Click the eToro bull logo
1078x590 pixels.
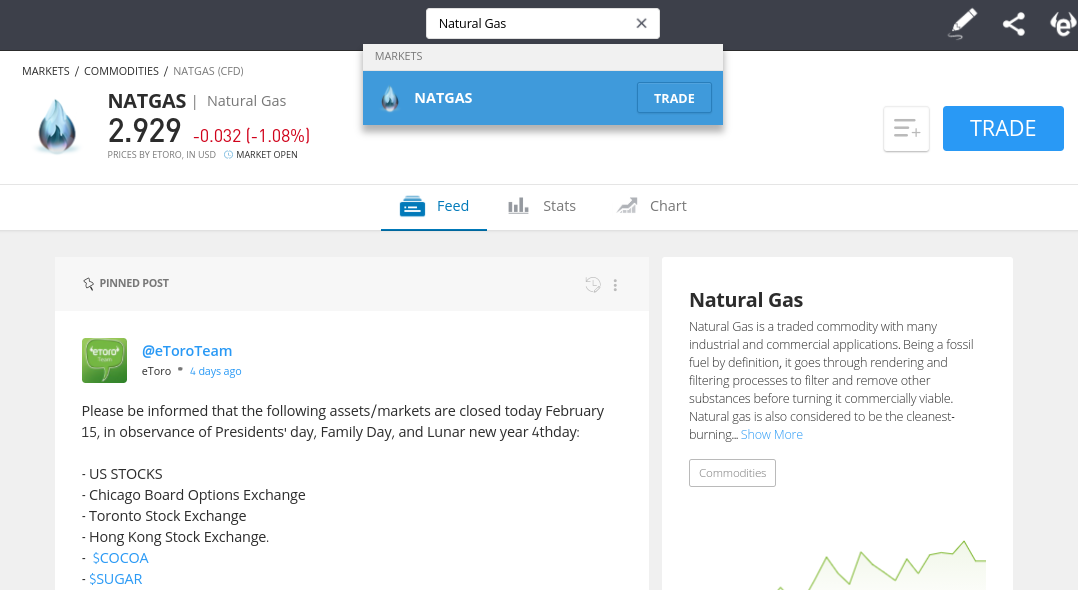click(x=1062, y=24)
